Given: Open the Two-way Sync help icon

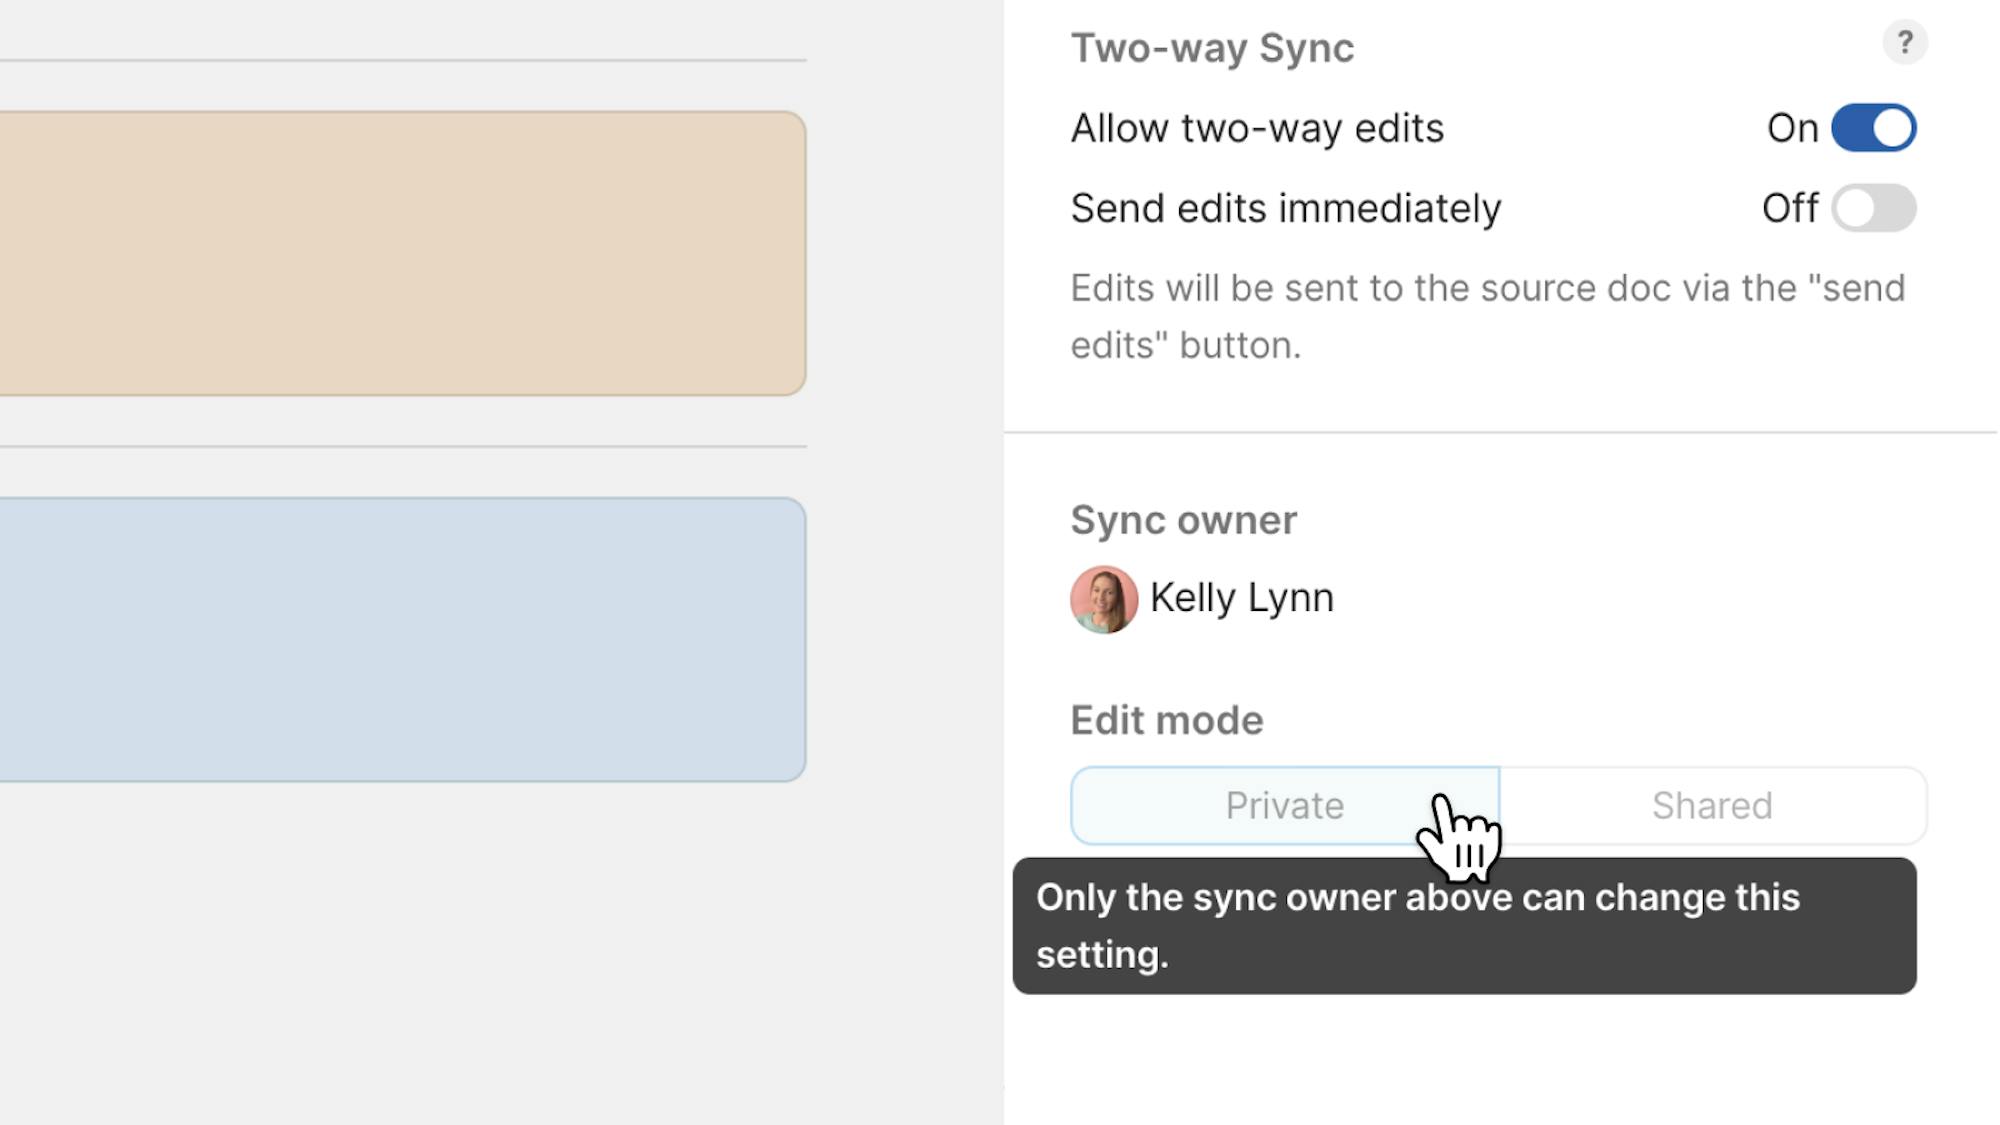Looking at the screenshot, I should (x=1904, y=43).
